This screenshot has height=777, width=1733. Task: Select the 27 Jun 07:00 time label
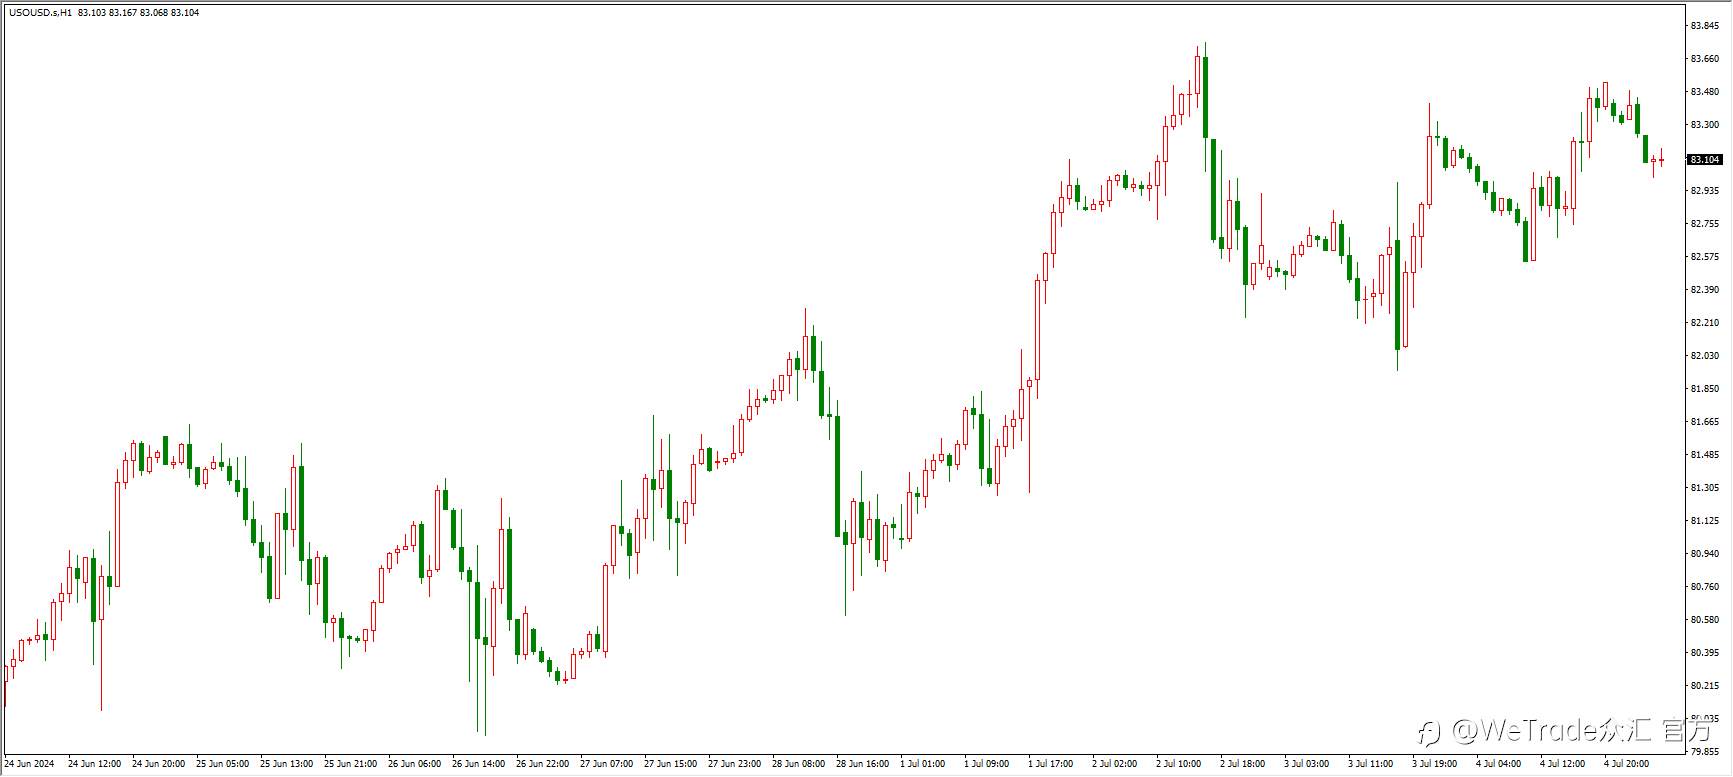point(606,764)
